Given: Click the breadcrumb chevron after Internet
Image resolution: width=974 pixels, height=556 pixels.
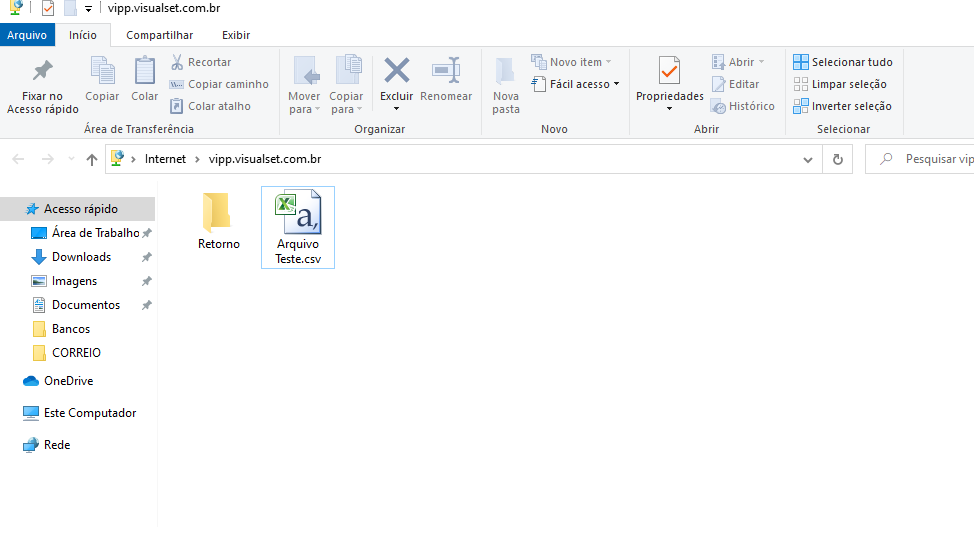Looking at the screenshot, I should pyautogui.click(x=197, y=160).
